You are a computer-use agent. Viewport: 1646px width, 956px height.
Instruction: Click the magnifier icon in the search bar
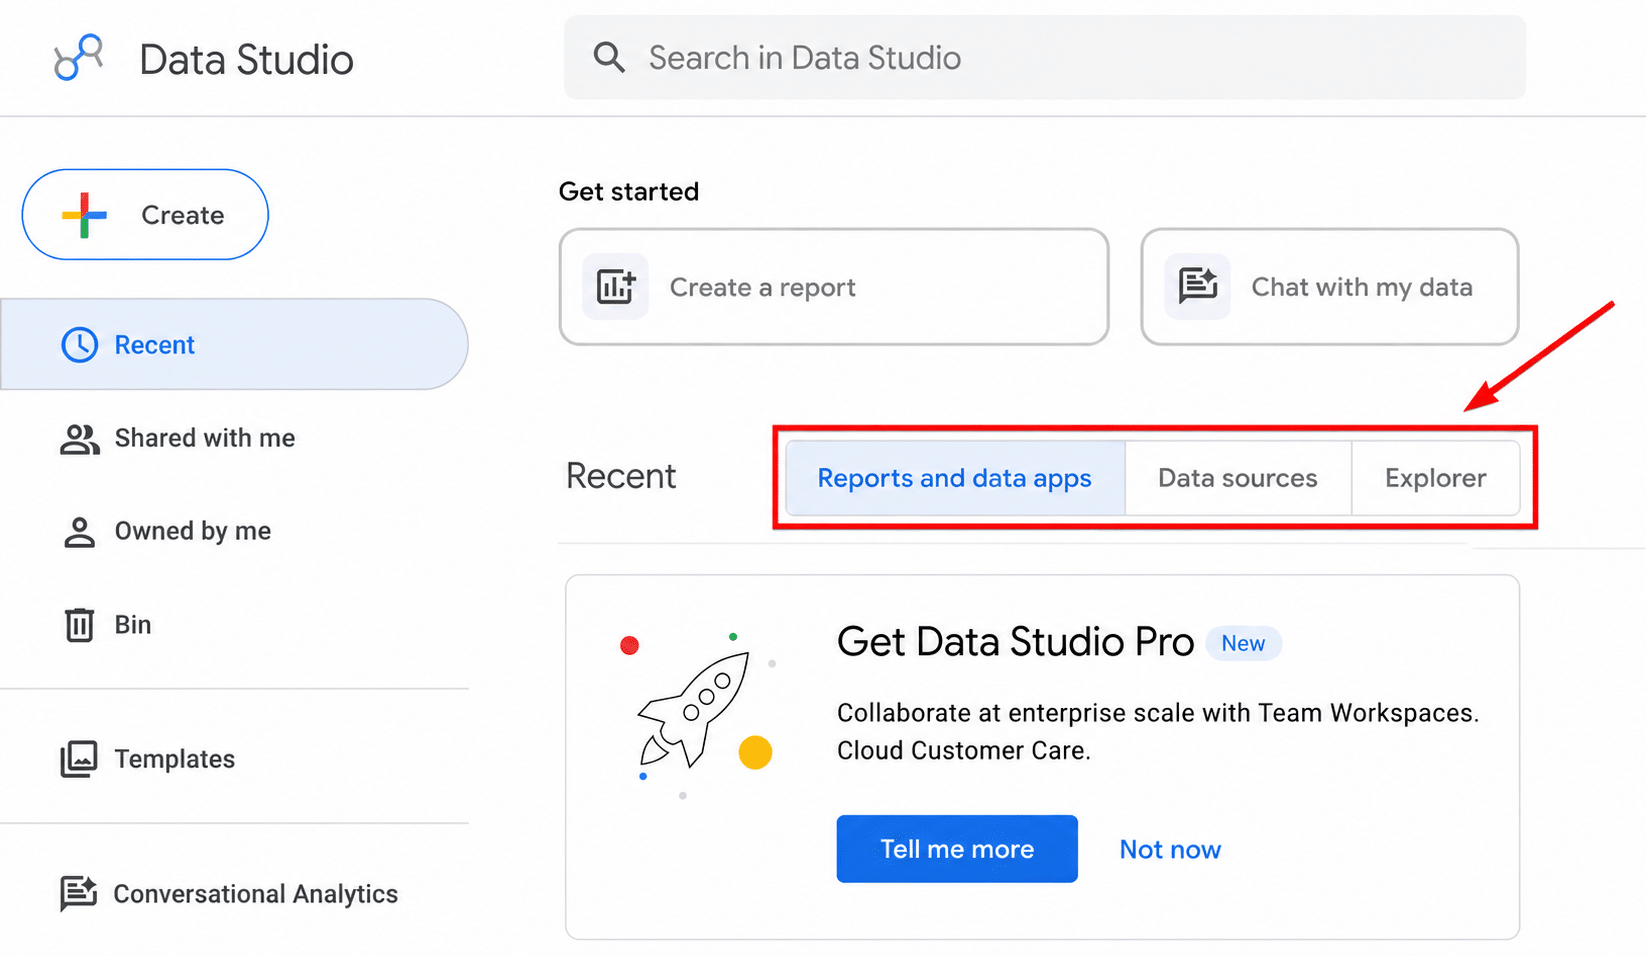pyautogui.click(x=609, y=58)
